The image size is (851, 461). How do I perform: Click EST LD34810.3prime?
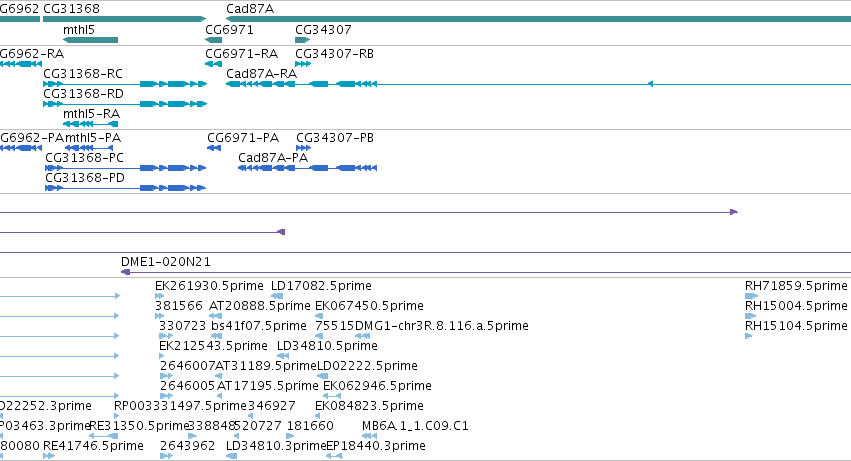(276, 446)
